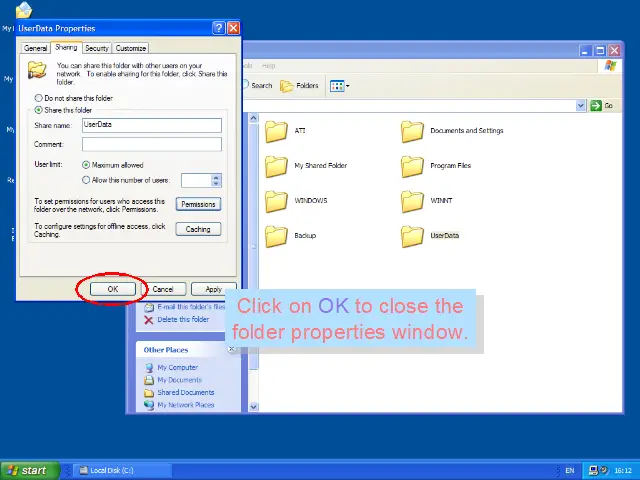This screenshot has width=640, height=480.
Task: Open the Help menu in Explorer
Action: (268, 66)
